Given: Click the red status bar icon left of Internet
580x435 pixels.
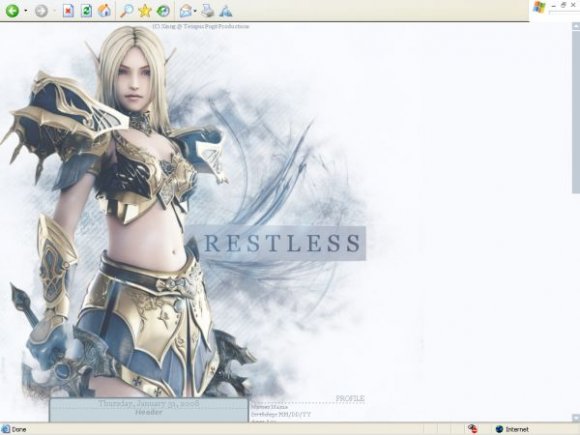Looking at the screenshot, I should (x=472, y=429).
